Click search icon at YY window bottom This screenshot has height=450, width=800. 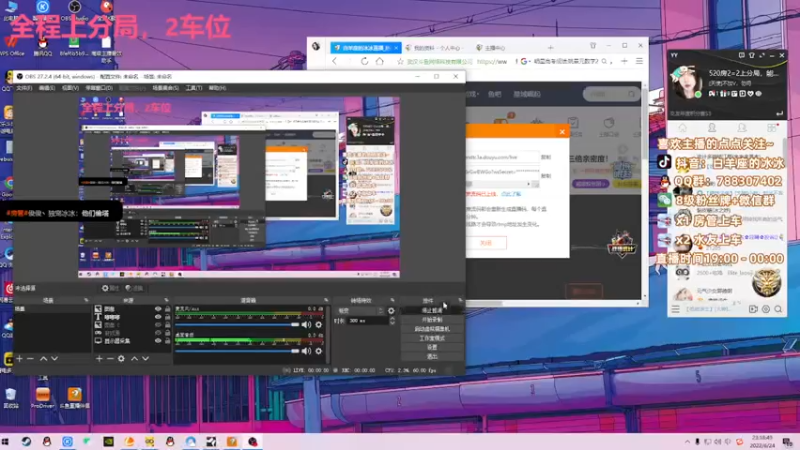778,309
